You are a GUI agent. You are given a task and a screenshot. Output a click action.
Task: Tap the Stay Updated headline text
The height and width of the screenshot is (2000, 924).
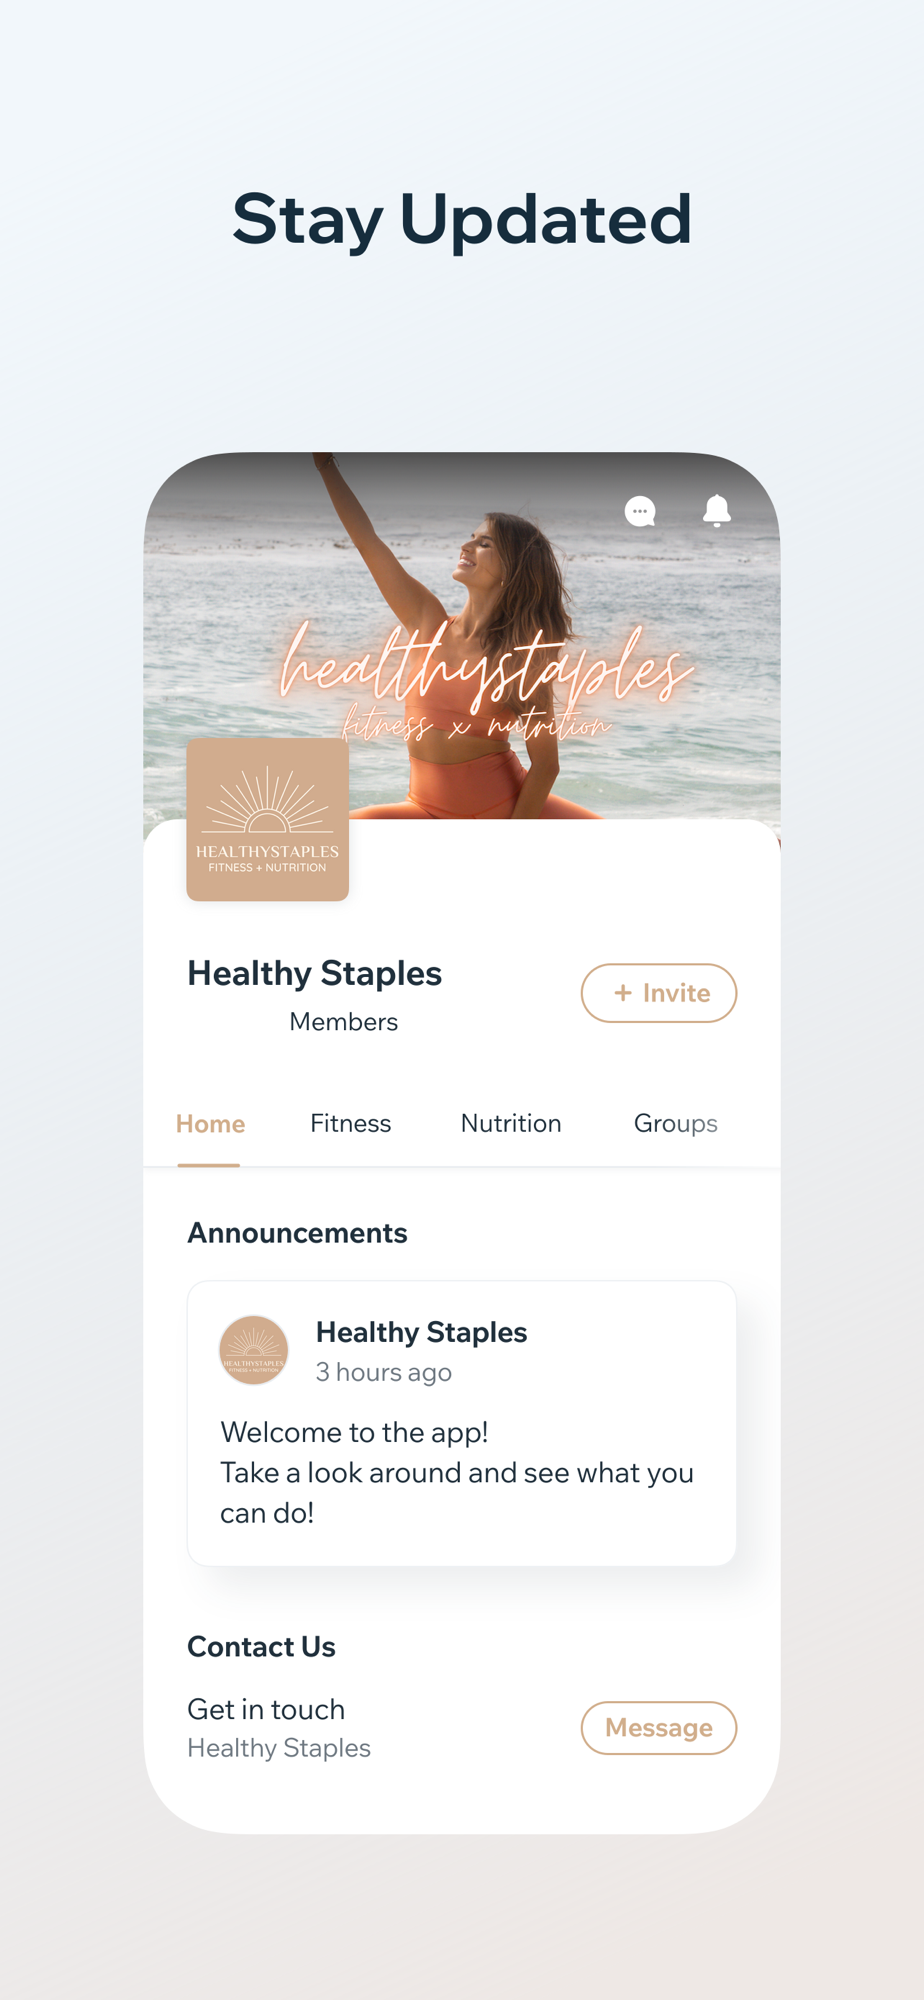pyautogui.click(x=462, y=219)
